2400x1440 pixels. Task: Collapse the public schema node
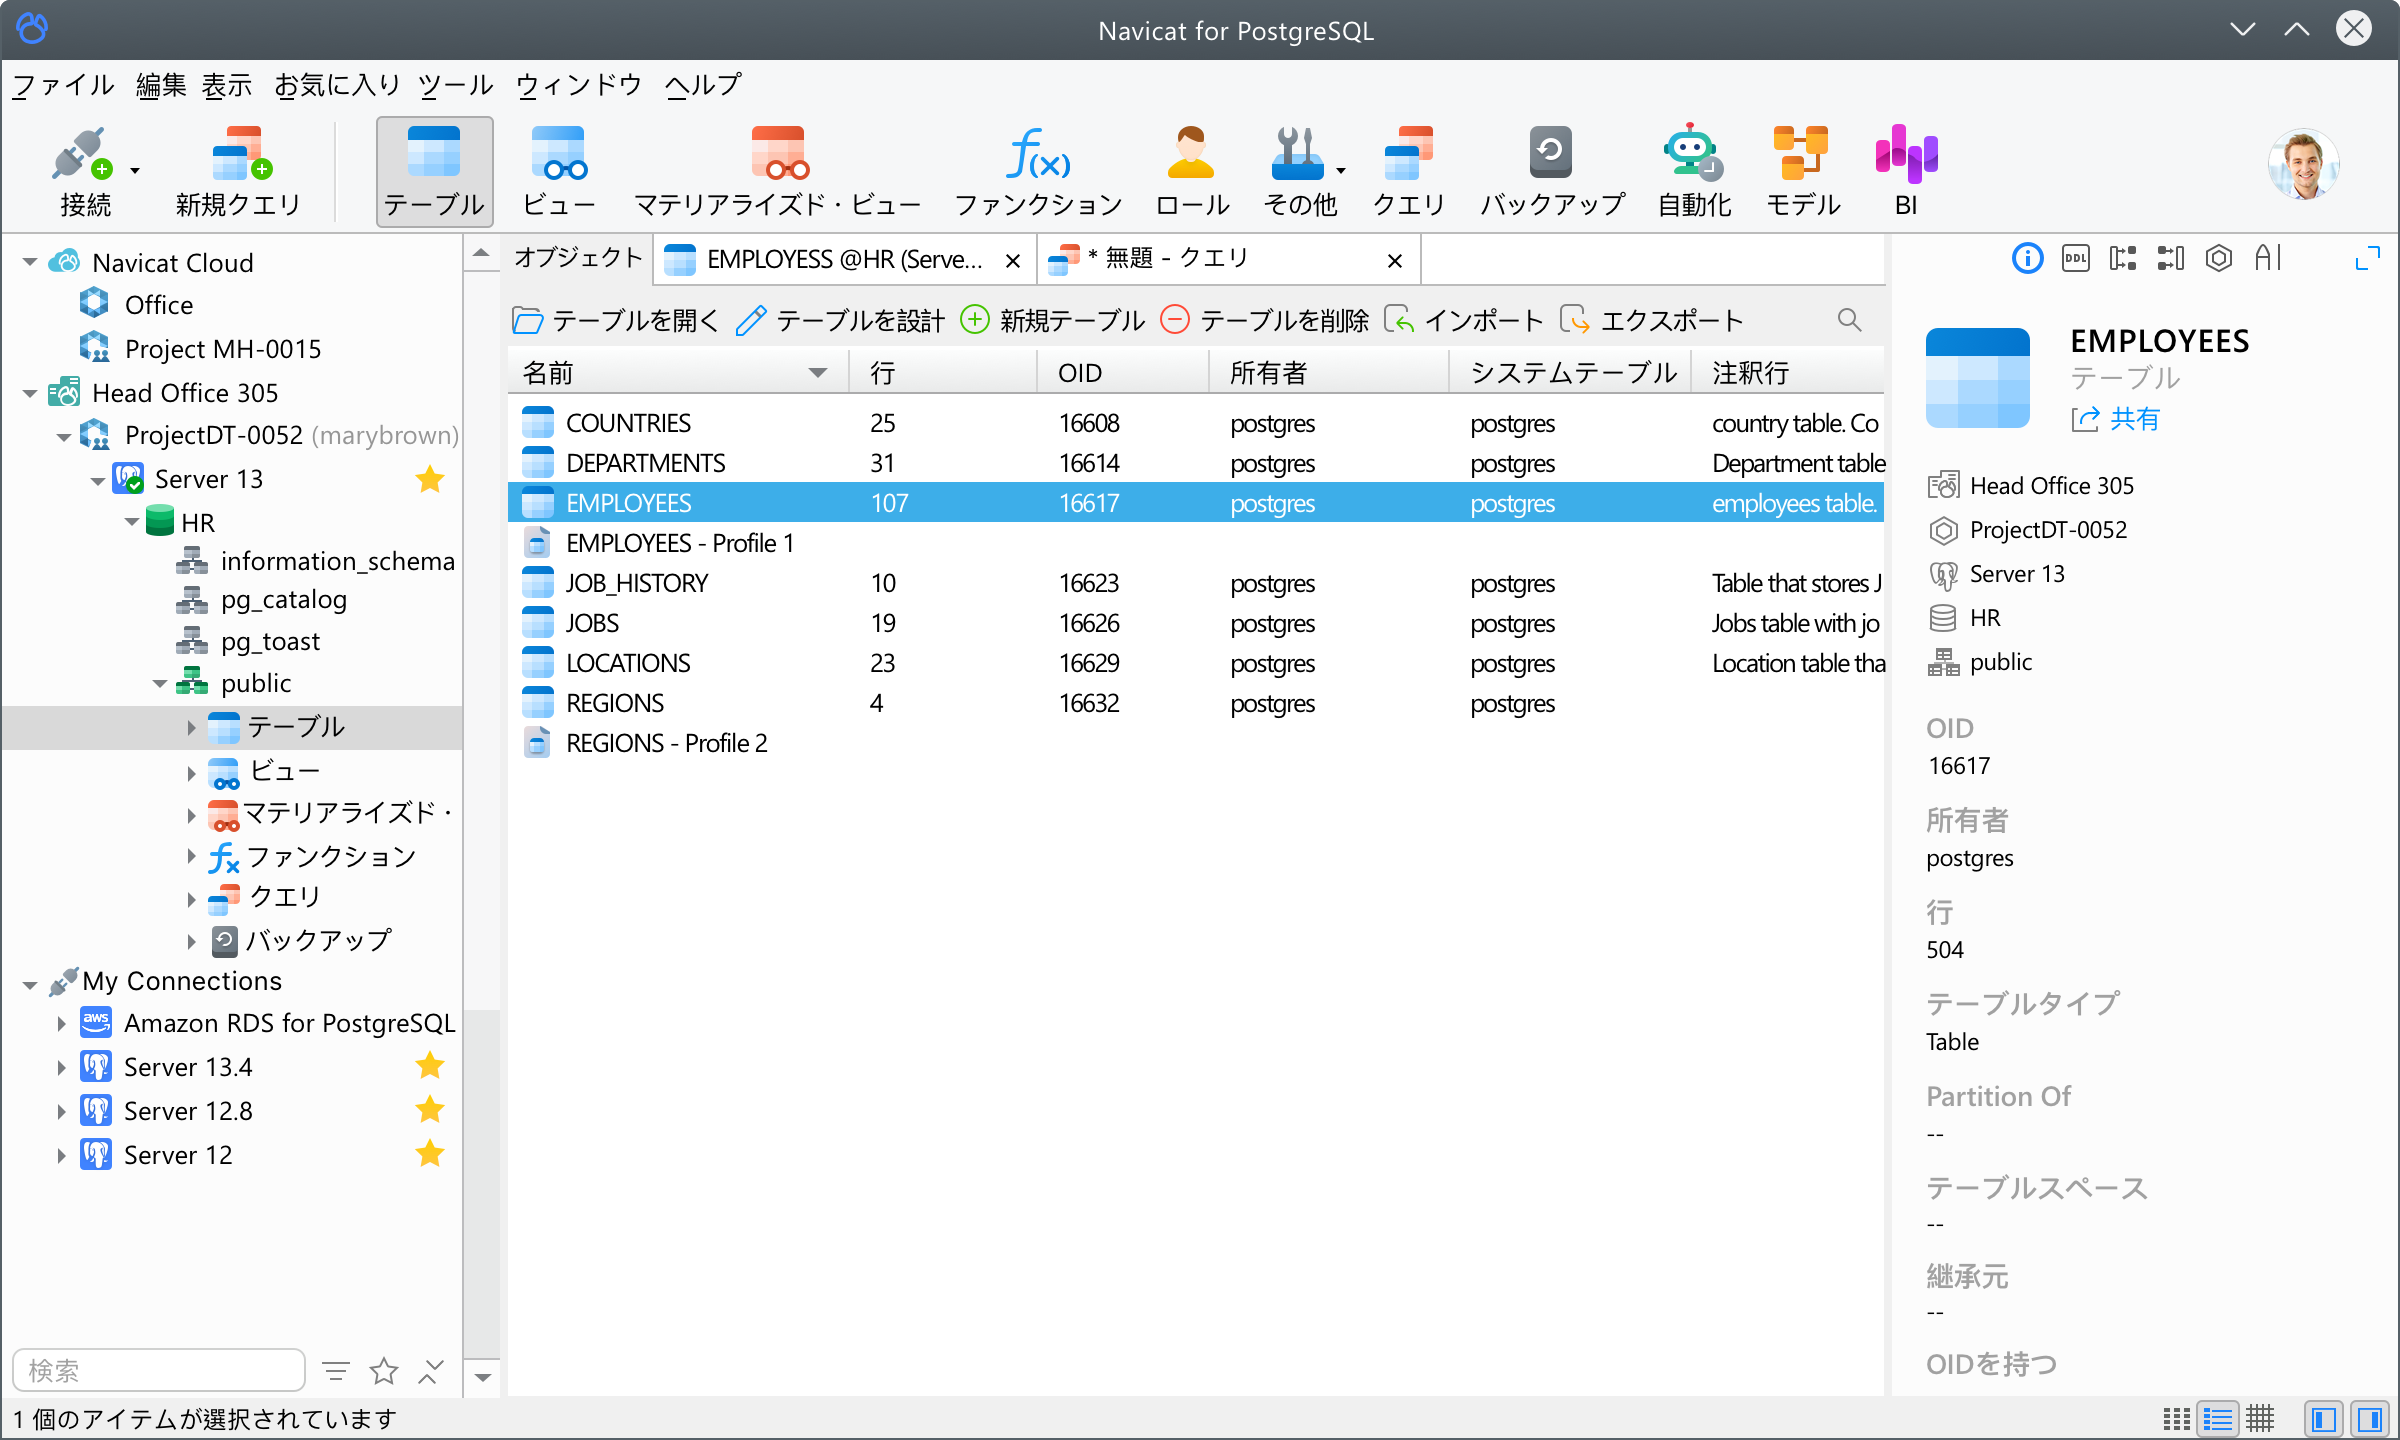click(x=159, y=684)
